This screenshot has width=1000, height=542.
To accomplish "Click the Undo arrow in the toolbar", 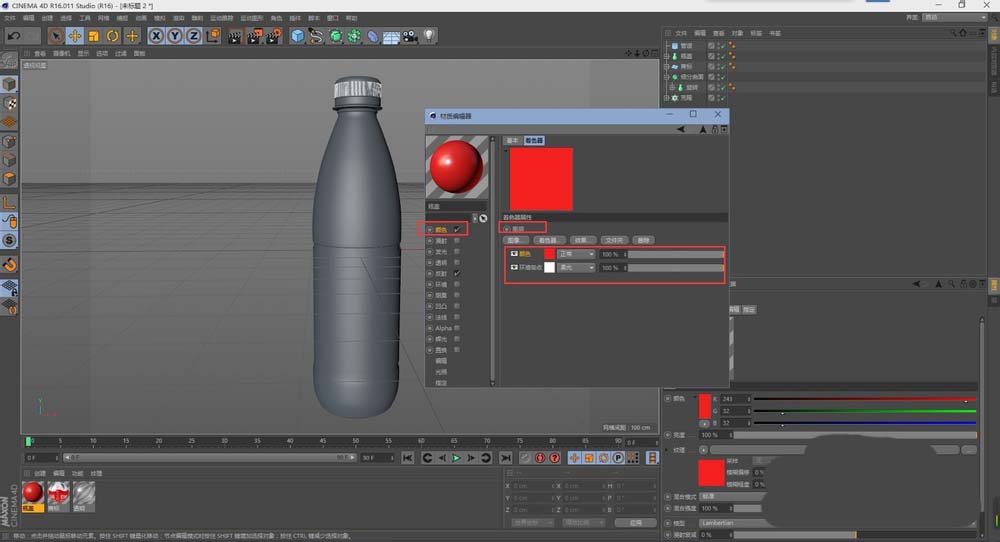I will 14,36.
